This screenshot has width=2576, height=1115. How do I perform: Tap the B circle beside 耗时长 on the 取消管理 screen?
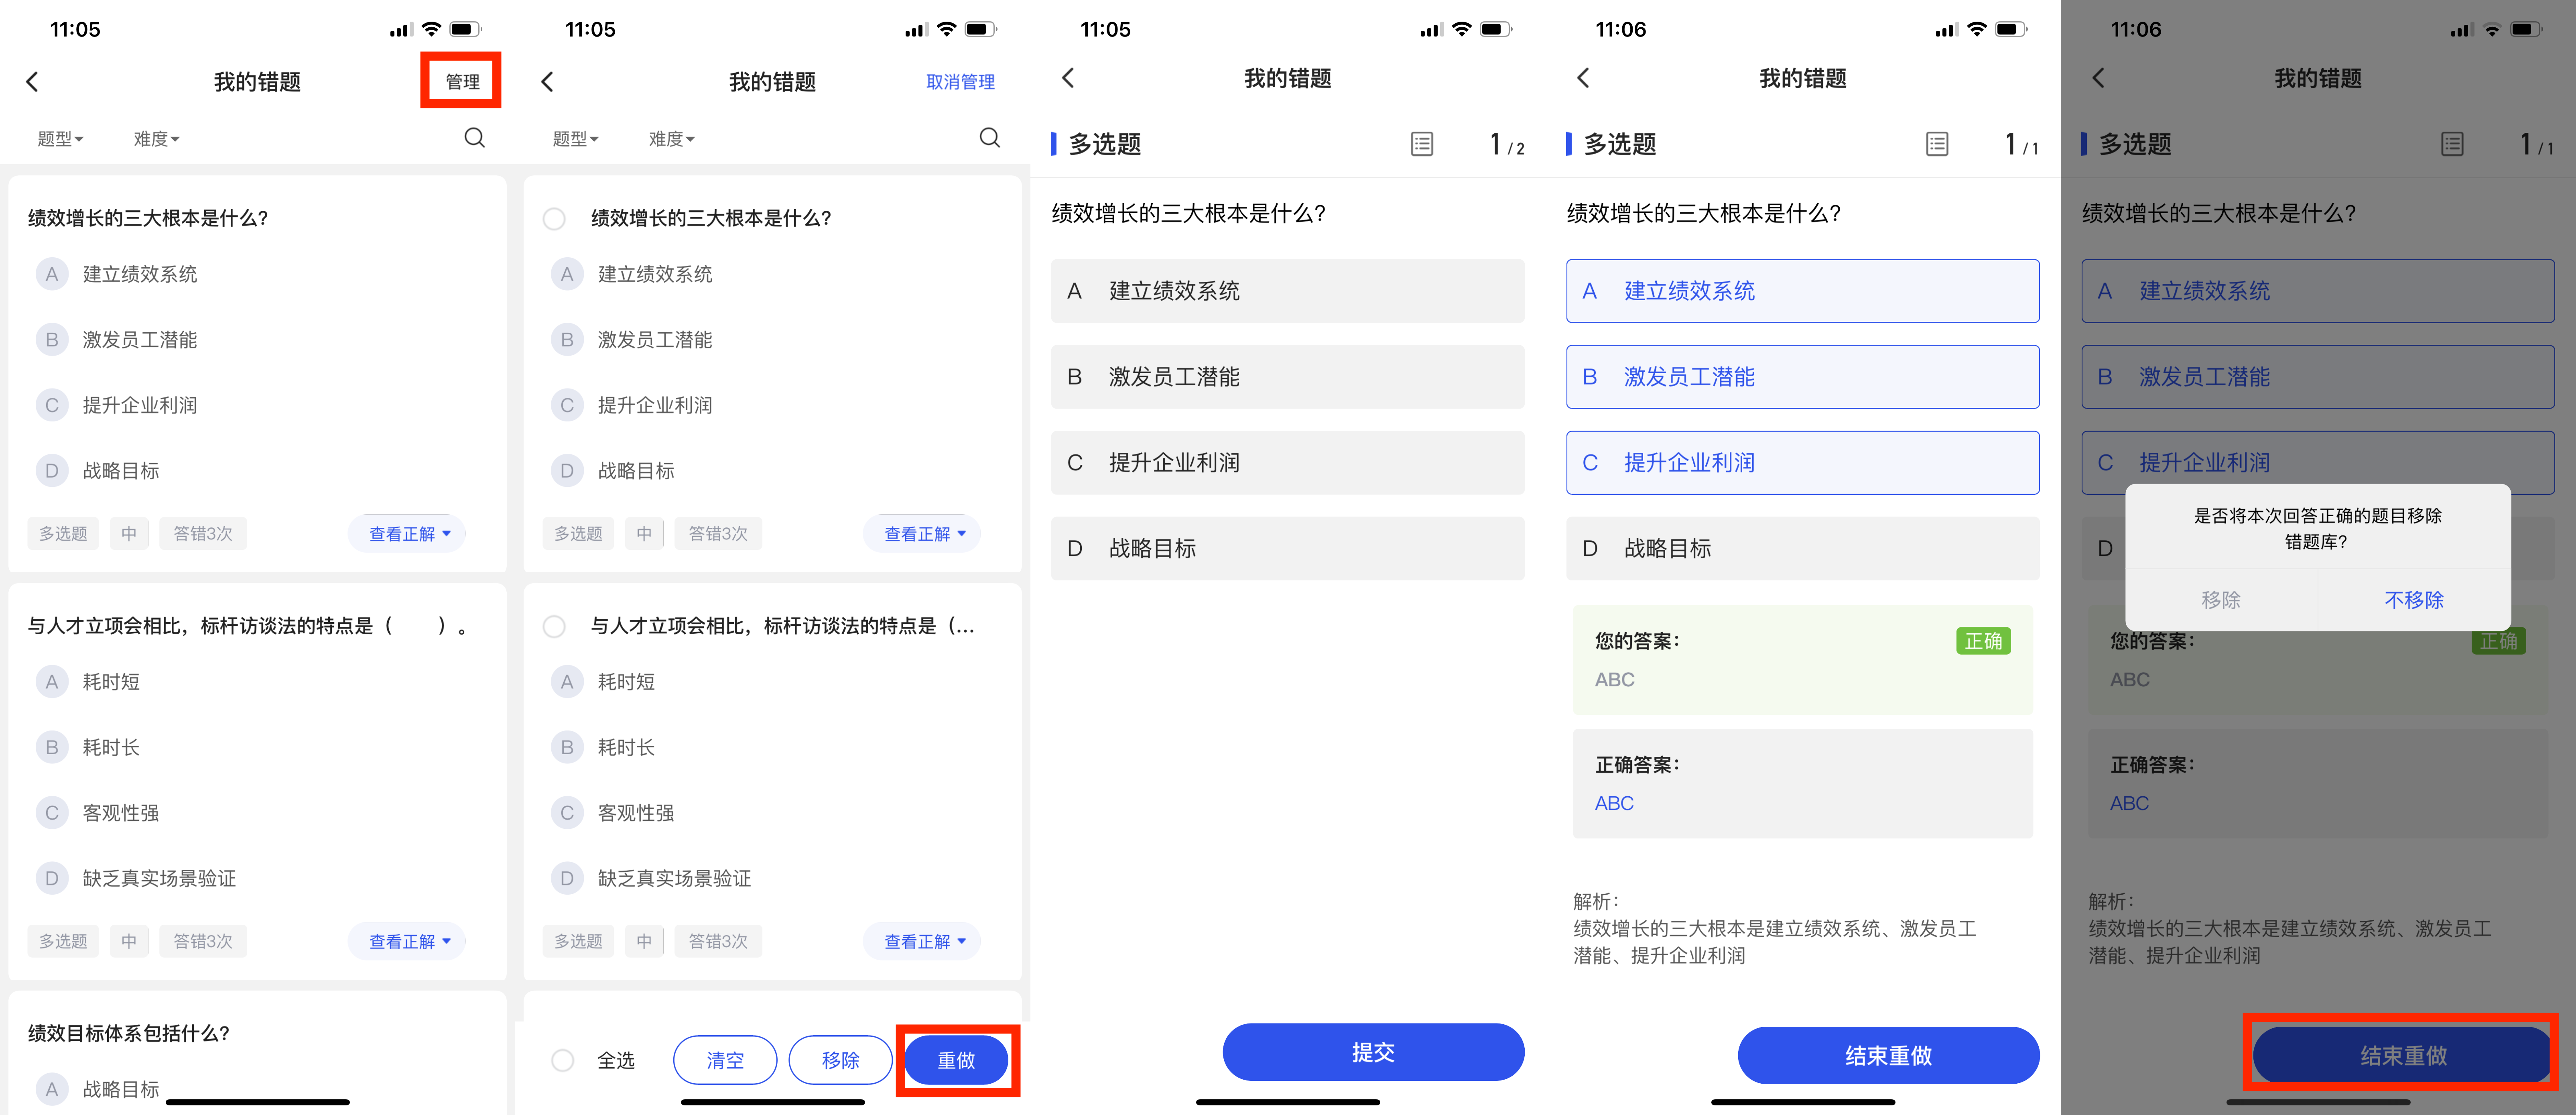(x=567, y=747)
